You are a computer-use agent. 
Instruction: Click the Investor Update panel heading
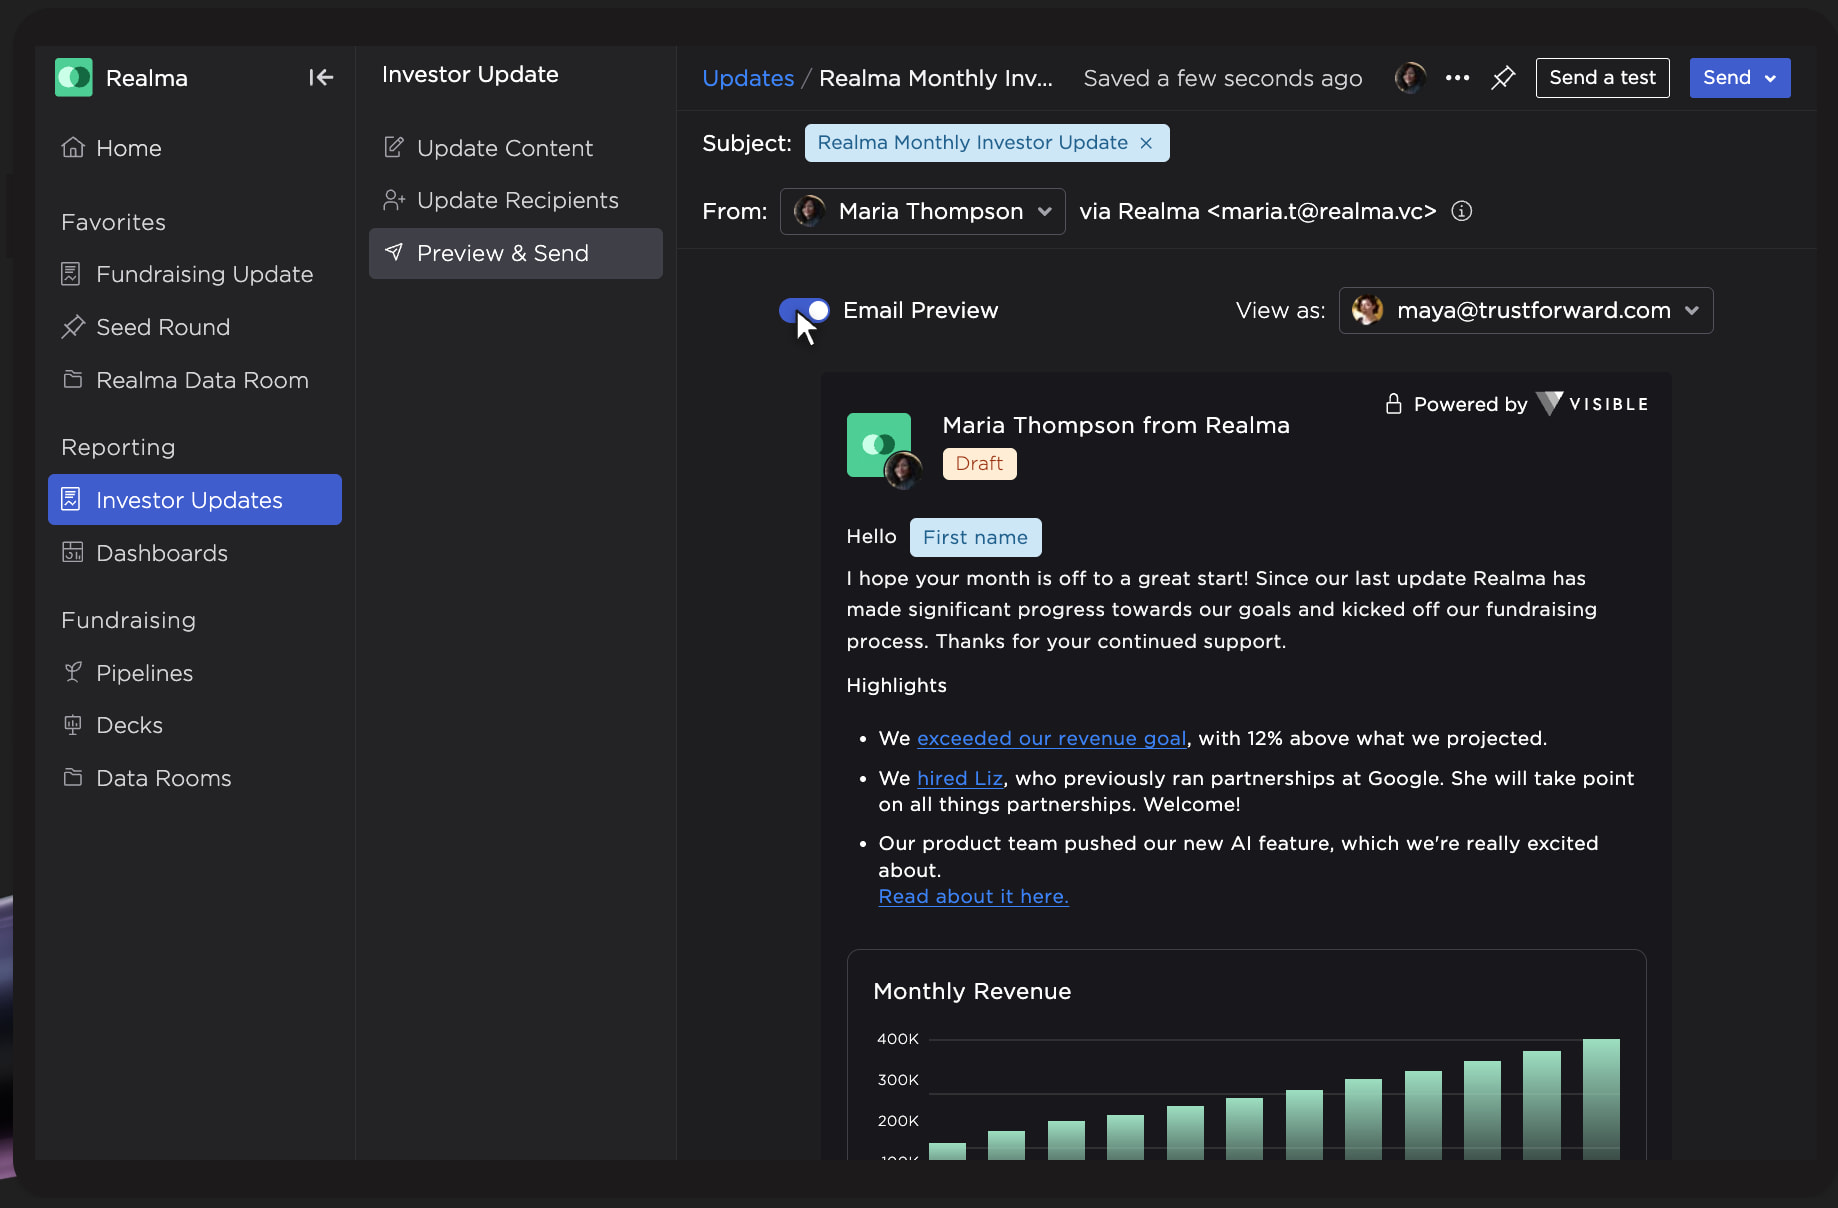point(470,74)
